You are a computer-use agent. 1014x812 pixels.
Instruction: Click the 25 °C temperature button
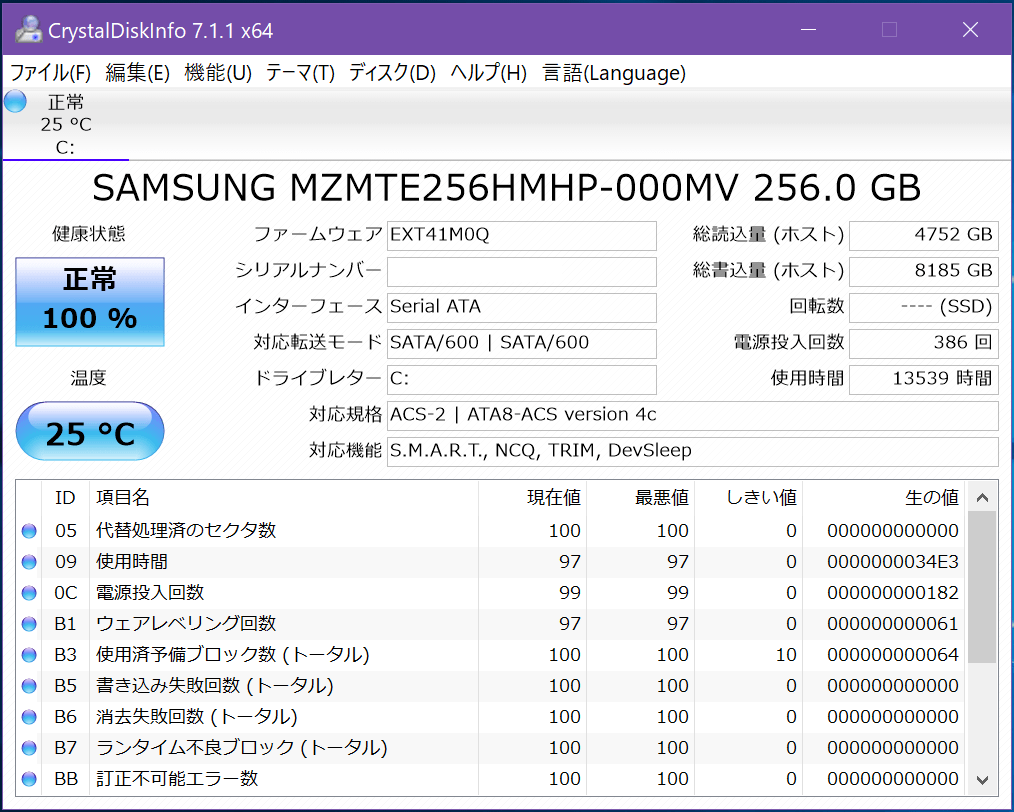click(x=90, y=431)
